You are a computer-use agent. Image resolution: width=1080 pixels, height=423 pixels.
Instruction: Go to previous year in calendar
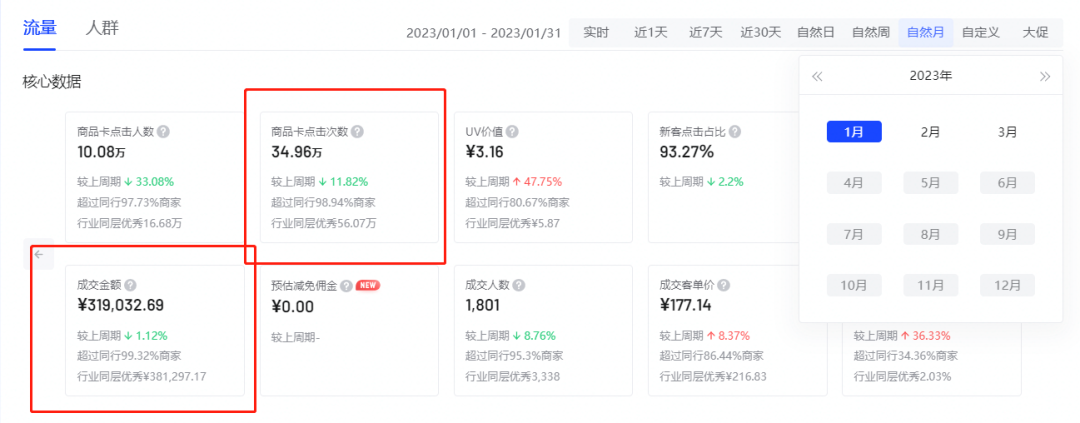click(x=817, y=76)
